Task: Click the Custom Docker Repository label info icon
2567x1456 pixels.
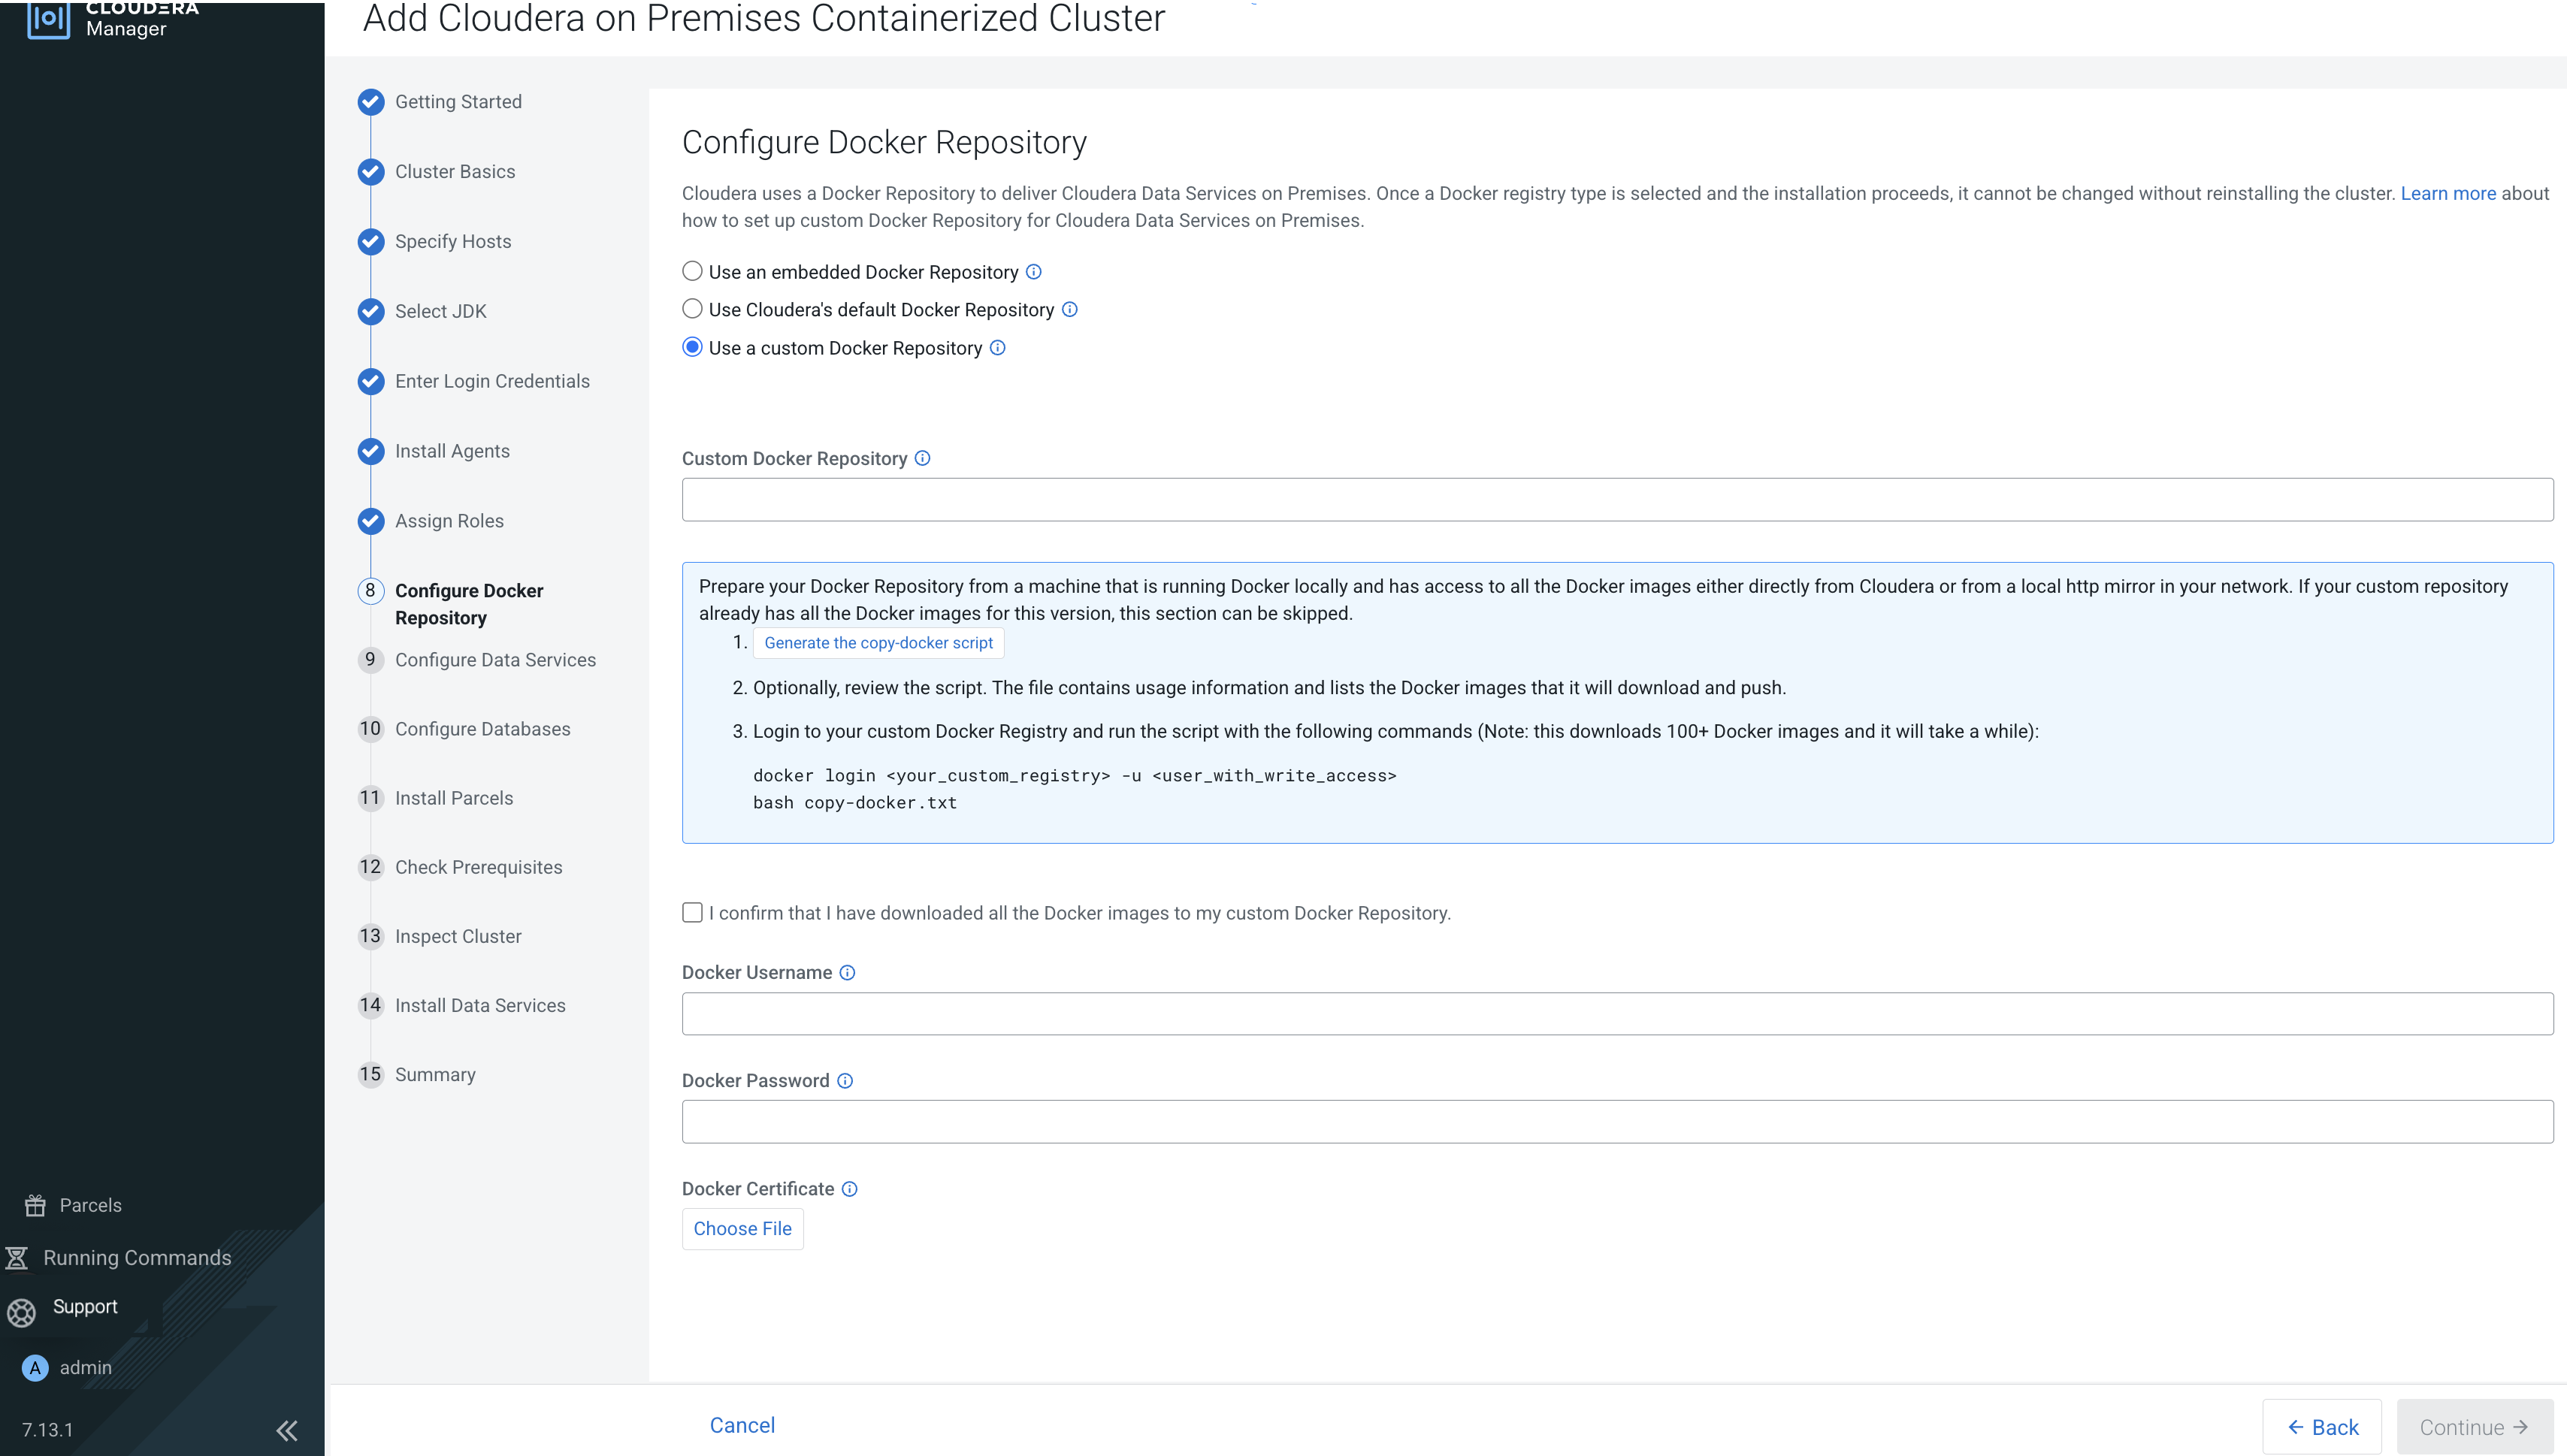Action: click(922, 458)
